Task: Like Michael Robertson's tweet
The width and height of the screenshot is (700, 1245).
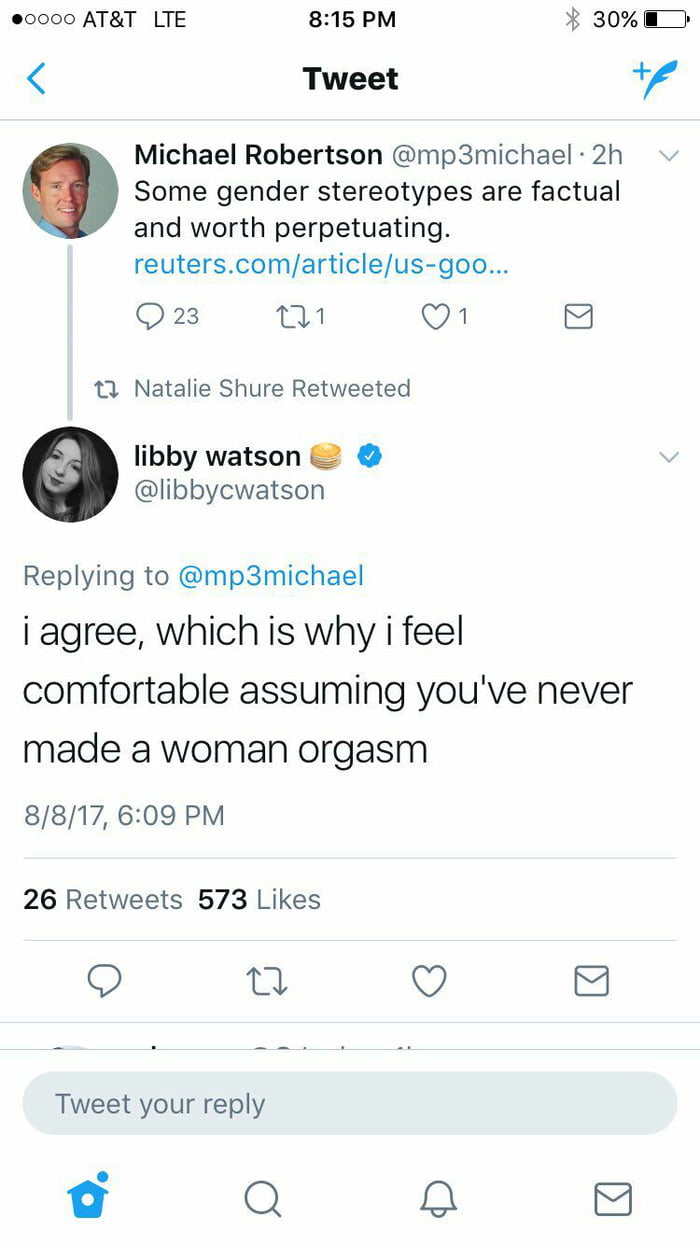Action: (x=434, y=317)
